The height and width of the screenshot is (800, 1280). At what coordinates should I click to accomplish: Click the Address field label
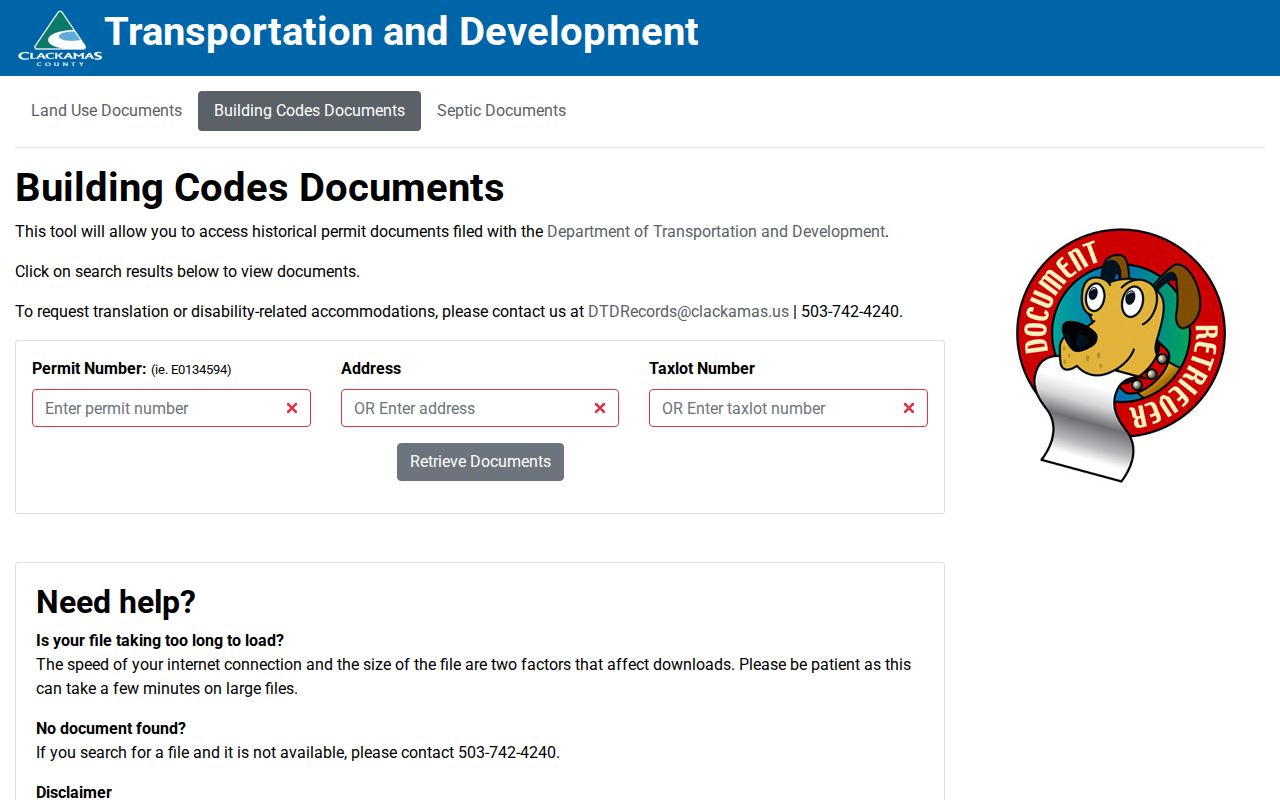click(x=371, y=368)
